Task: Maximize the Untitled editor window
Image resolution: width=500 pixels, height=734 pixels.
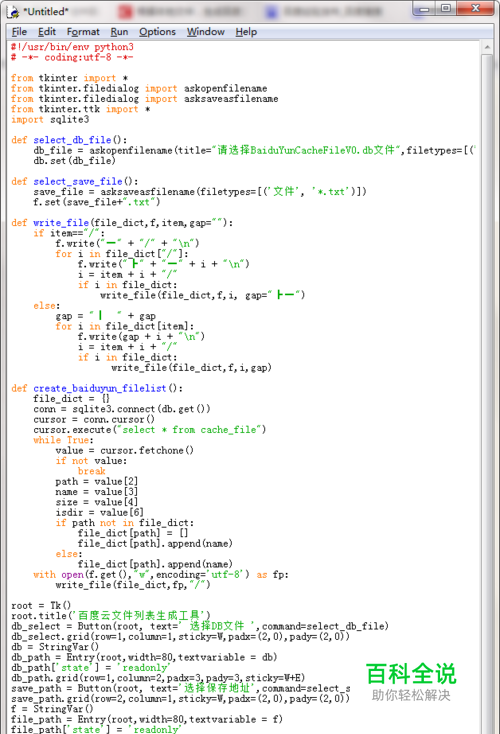Action: click(446, 8)
